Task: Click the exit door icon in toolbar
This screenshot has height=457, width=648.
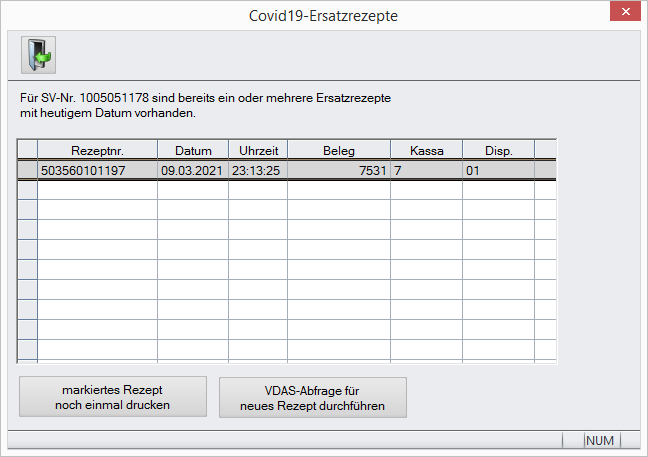Action: (x=38, y=55)
